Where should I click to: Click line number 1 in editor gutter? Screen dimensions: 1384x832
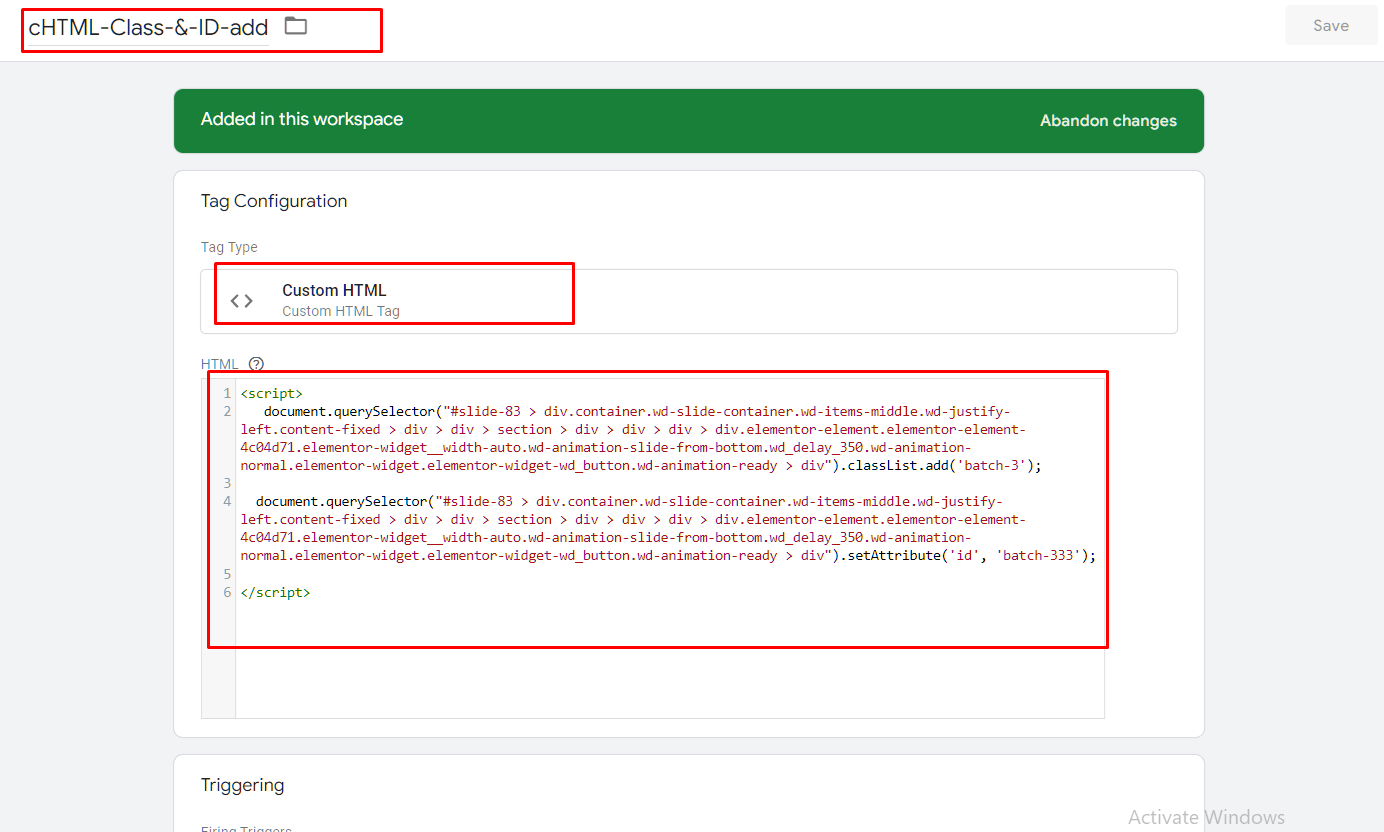click(x=227, y=393)
